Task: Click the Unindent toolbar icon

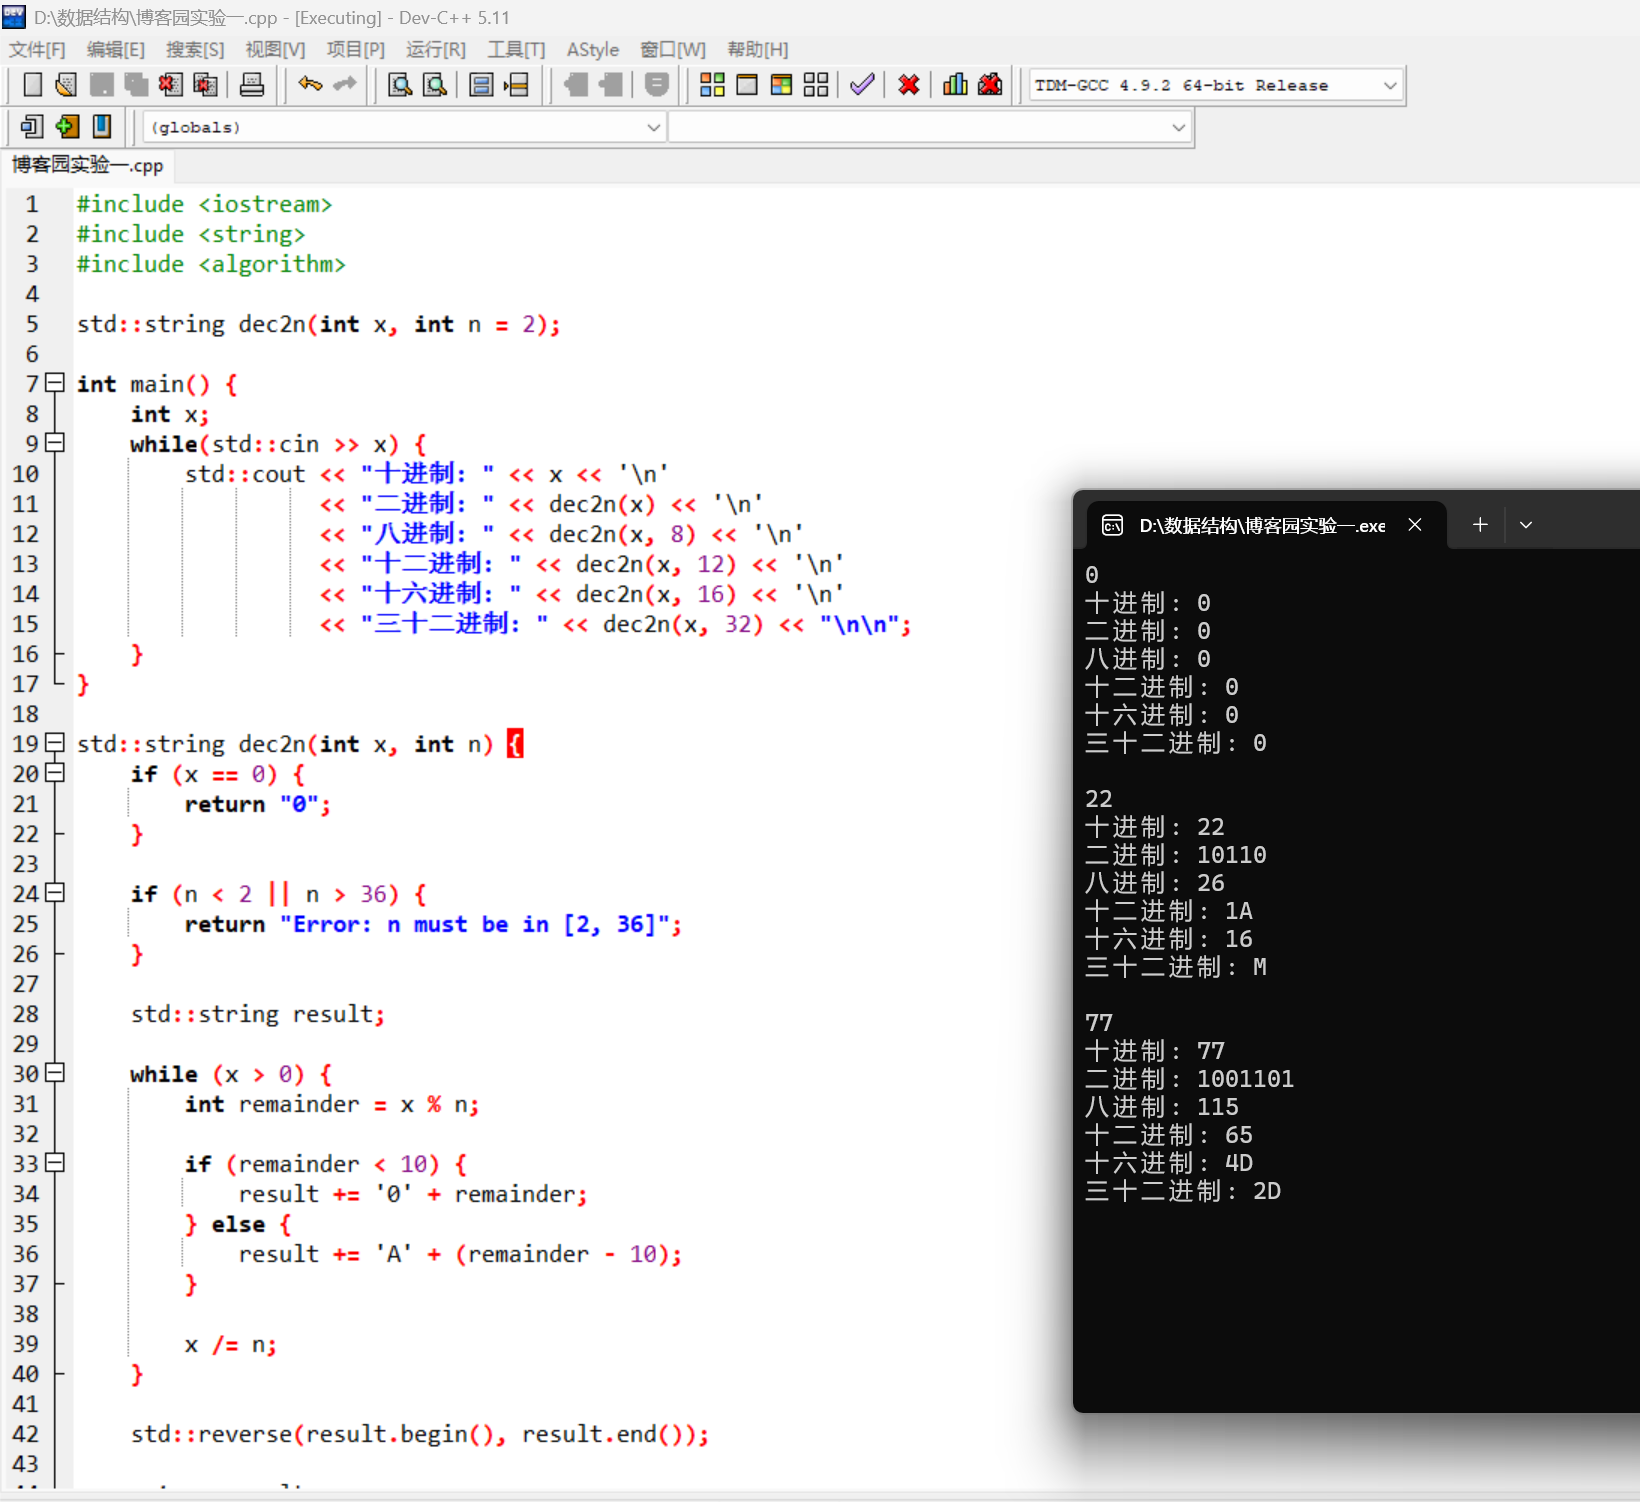Action: click(611, 85)
